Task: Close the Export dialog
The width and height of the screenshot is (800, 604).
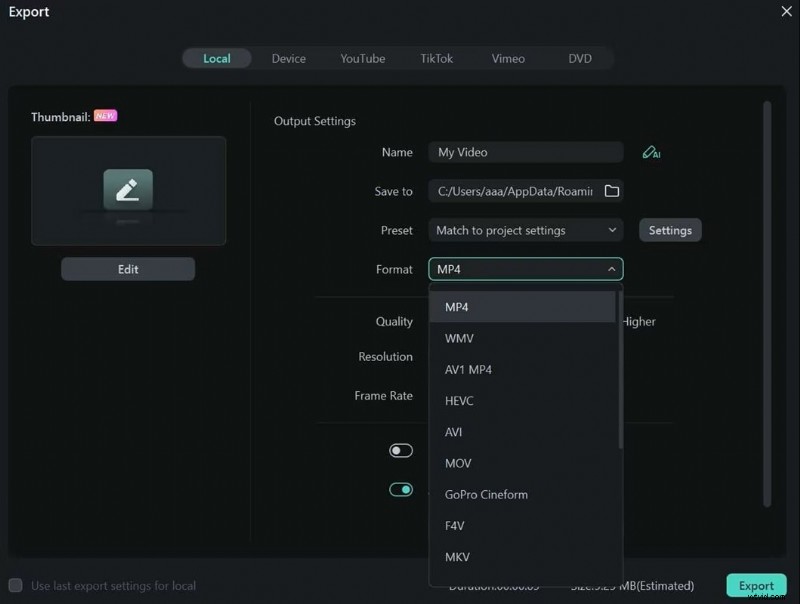Action: (786, 11)
